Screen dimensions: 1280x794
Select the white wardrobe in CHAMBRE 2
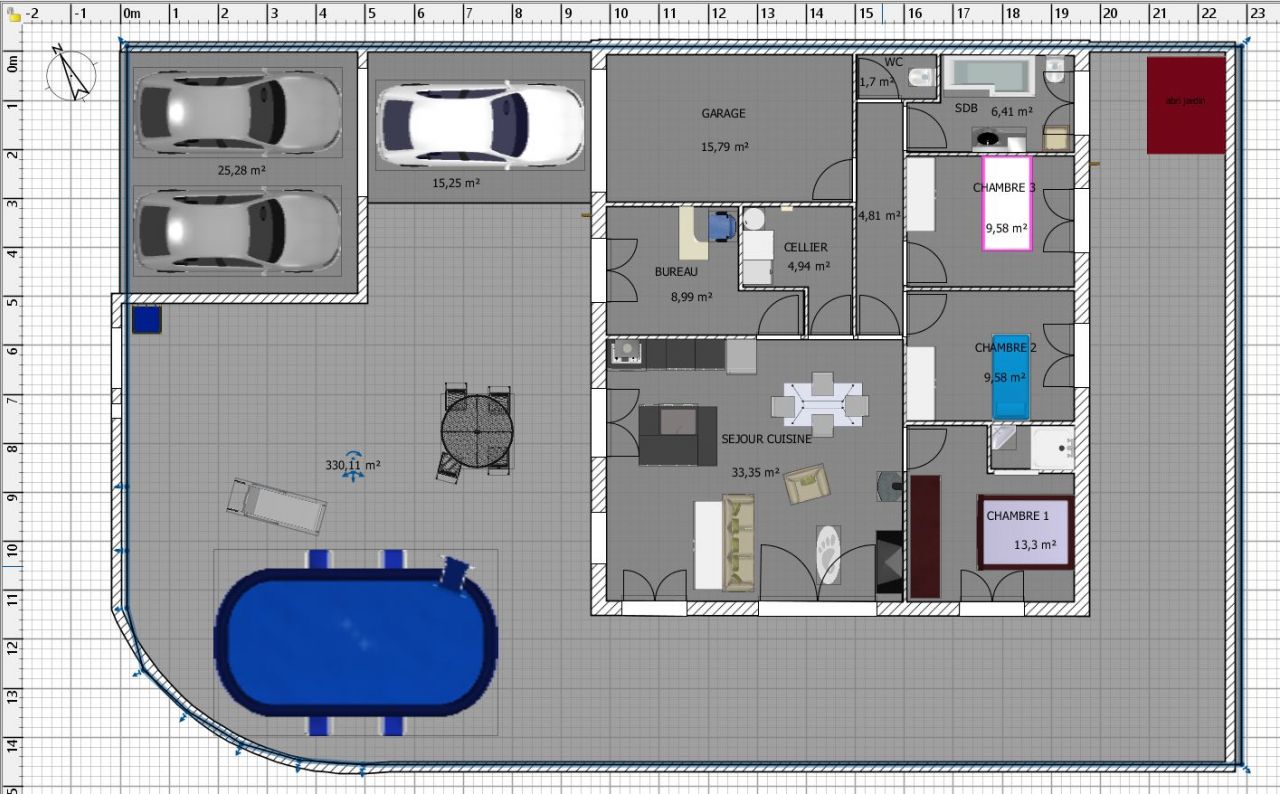921,383
